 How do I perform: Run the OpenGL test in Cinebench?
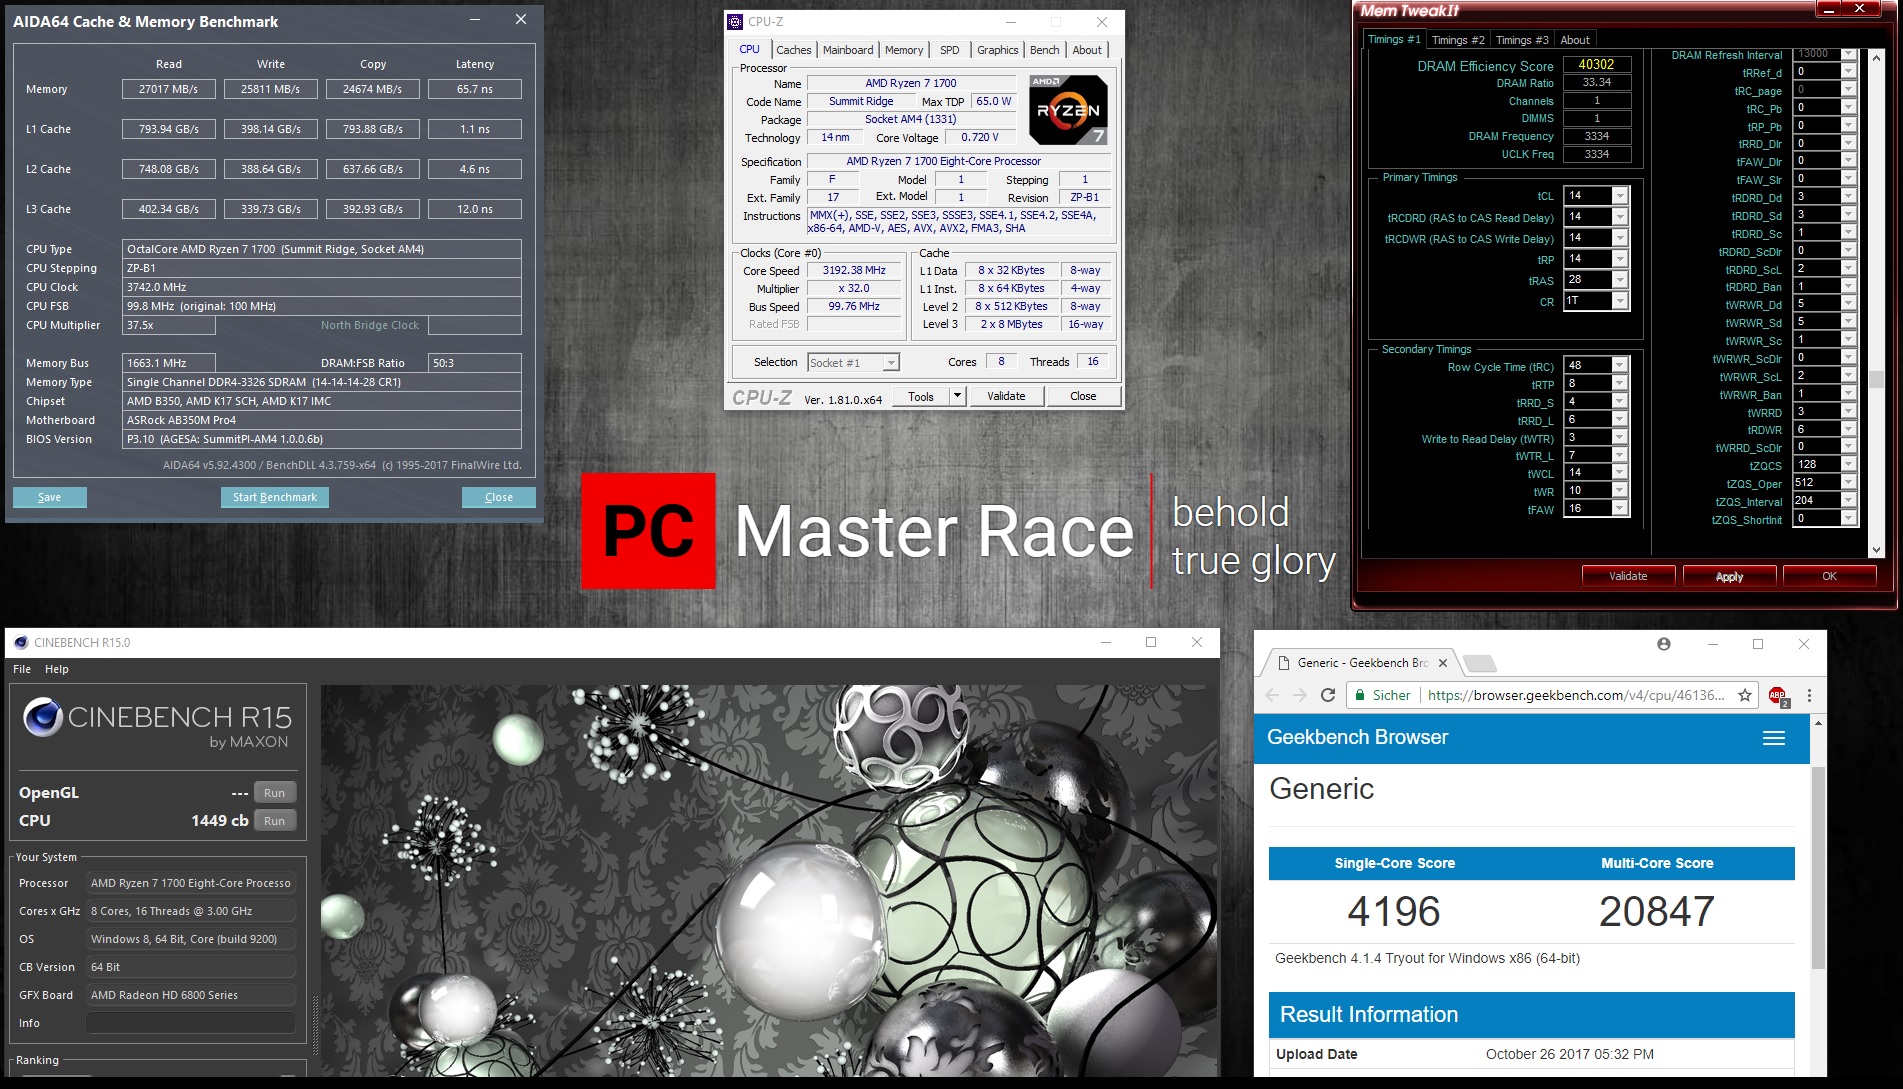tap(274, 793)
